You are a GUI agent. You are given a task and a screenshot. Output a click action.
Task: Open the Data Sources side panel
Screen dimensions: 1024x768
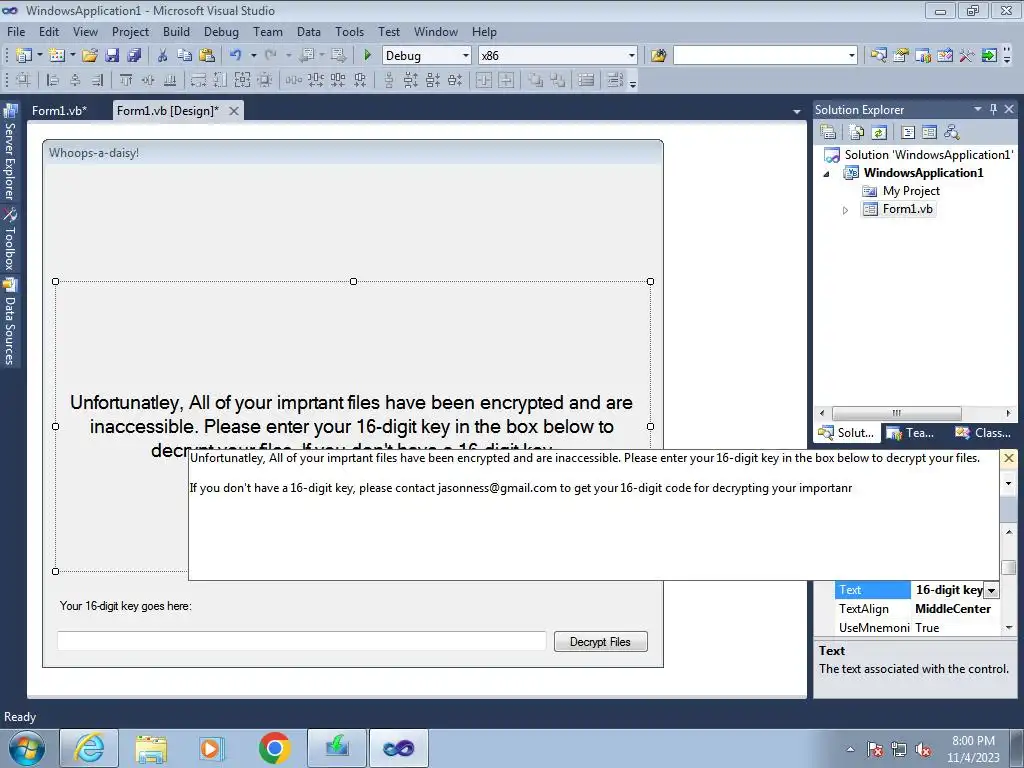click(10, 321)
